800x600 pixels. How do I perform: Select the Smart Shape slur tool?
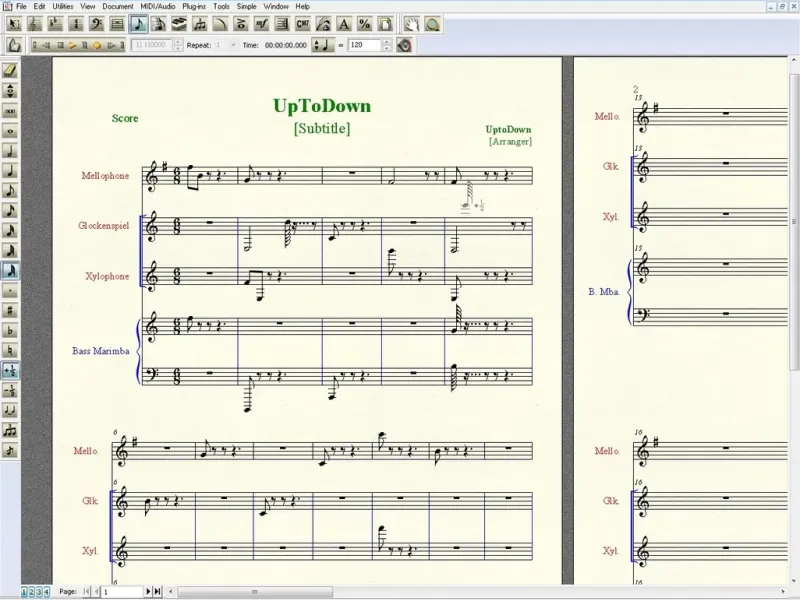[x=220, y=24]
